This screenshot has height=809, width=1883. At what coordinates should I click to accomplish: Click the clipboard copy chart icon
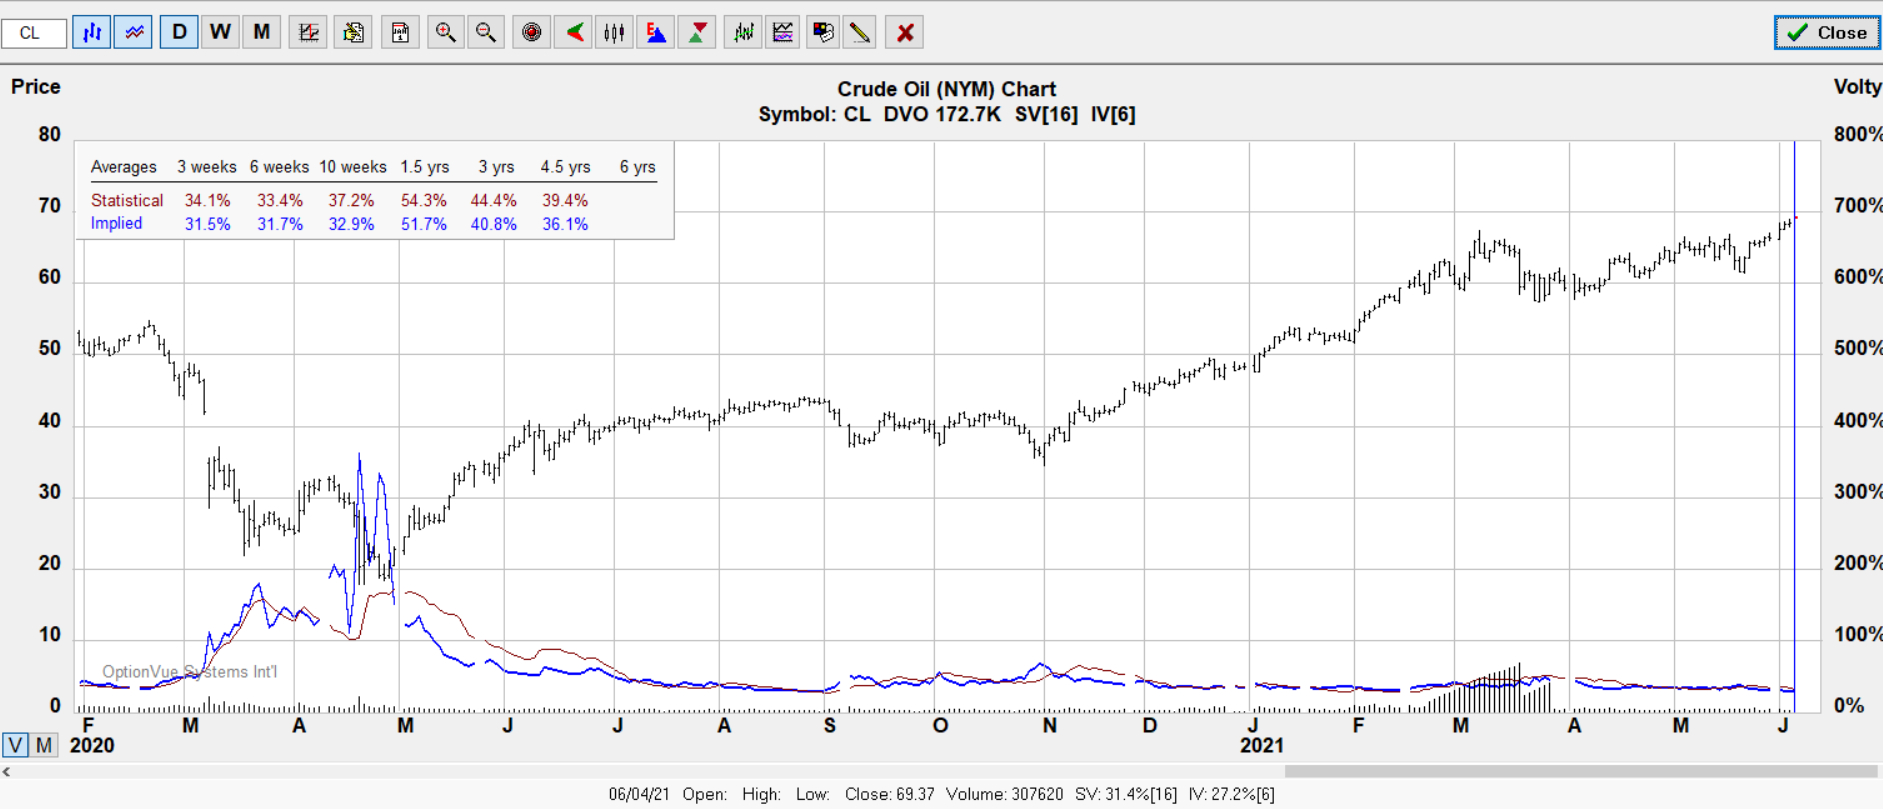pyautogui.click(x=353, y=33)
